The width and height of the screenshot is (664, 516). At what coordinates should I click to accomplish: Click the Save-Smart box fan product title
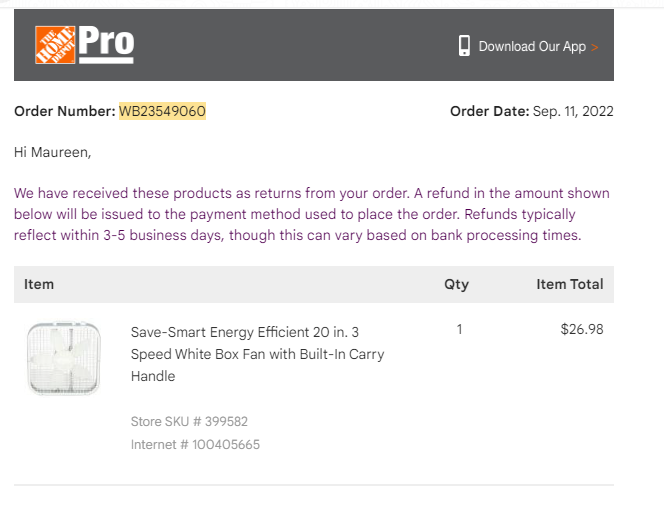coord(257,354)
